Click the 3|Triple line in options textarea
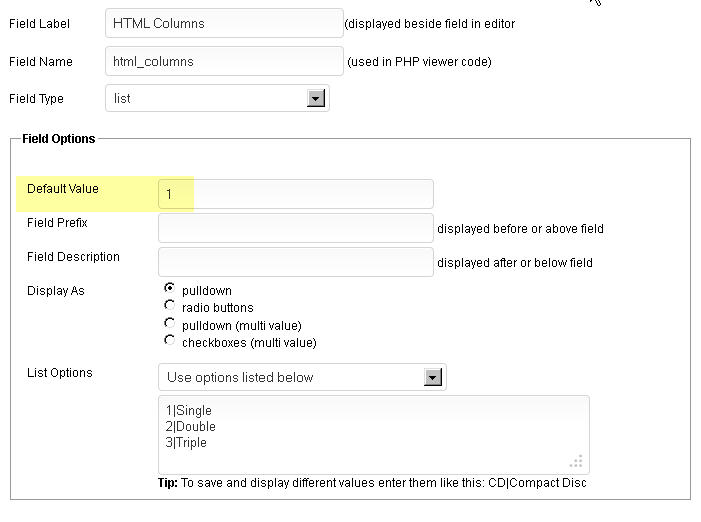This screenshot has height=522, width=701. pos(187,443)
